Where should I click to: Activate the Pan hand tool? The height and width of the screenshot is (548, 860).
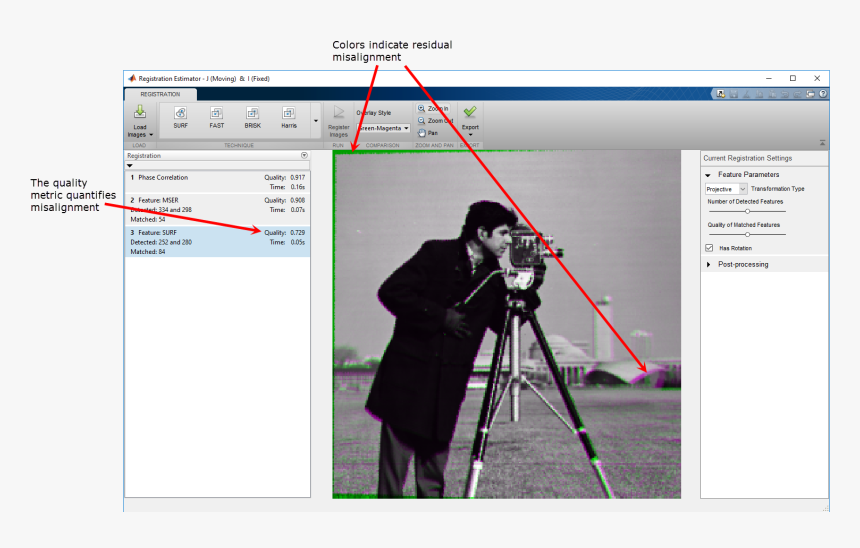click(428, 133)
